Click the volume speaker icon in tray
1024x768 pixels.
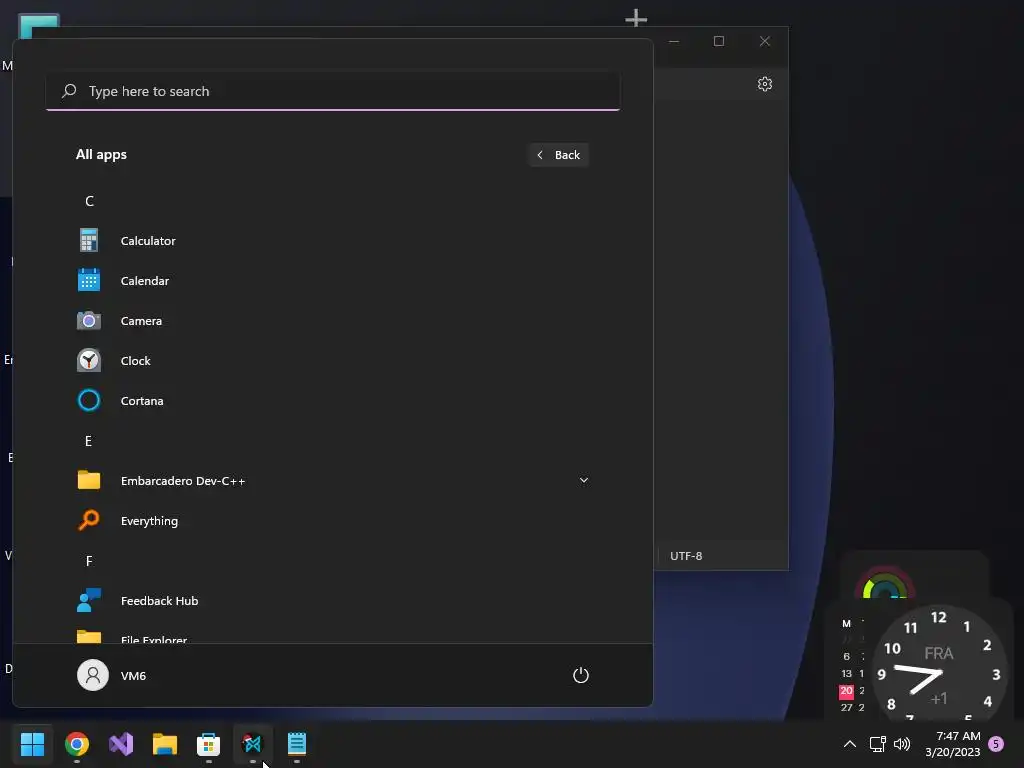click(901, 744)
